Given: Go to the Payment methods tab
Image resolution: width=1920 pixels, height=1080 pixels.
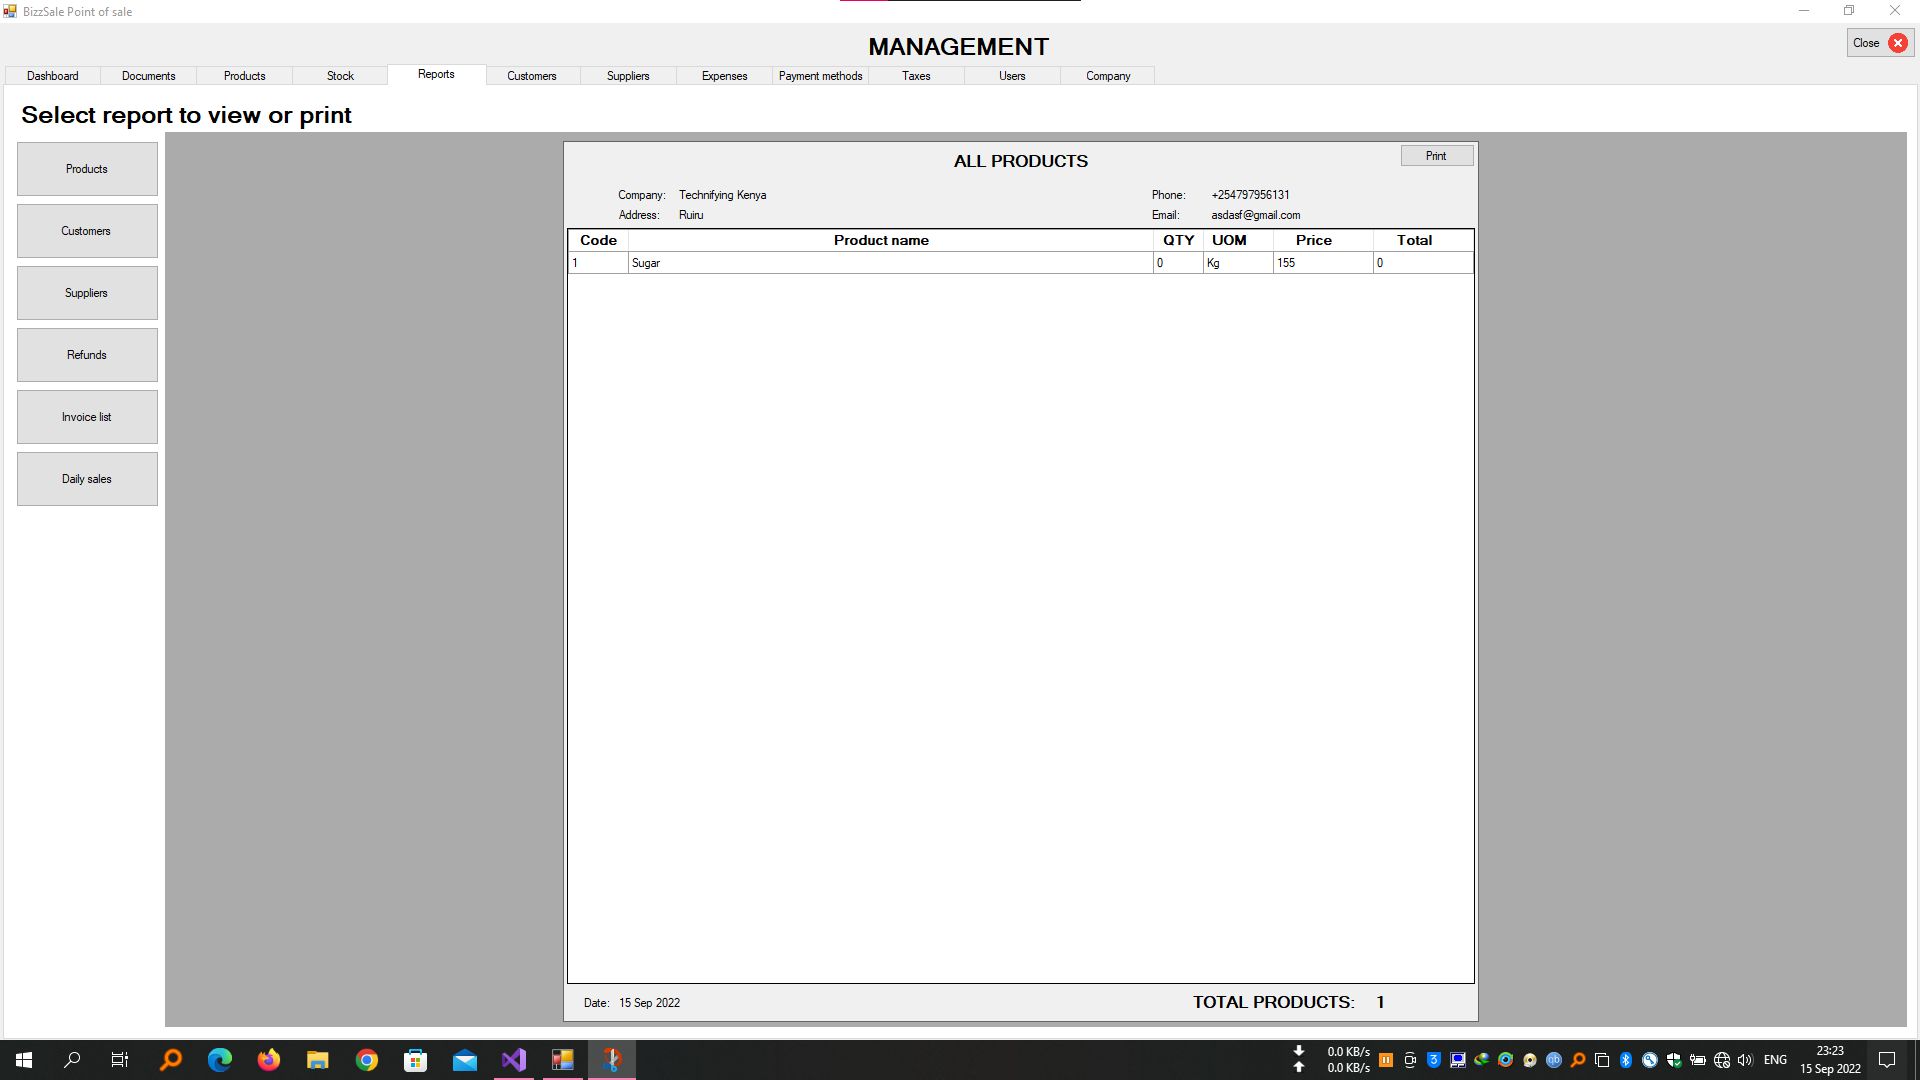Looking at the screenshot, I should point(820,76).
